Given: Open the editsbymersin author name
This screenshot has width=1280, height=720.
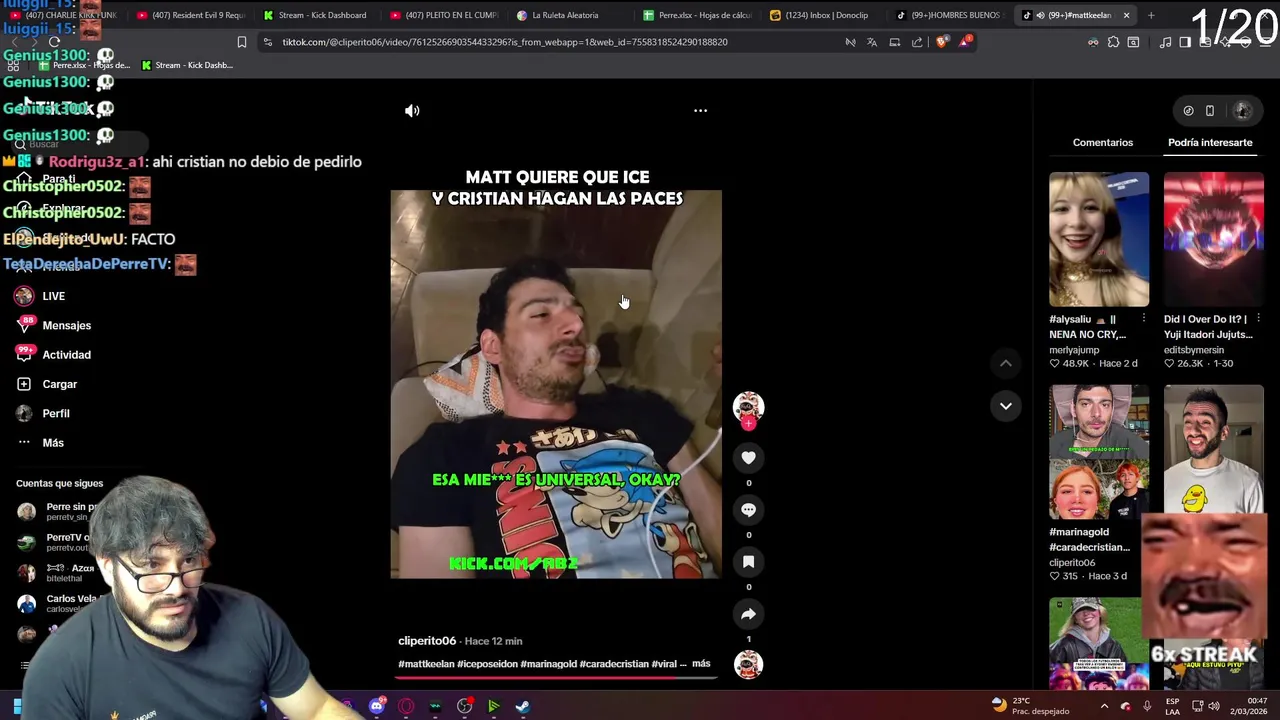Looking at the screenshot, I should point(1194,350).
